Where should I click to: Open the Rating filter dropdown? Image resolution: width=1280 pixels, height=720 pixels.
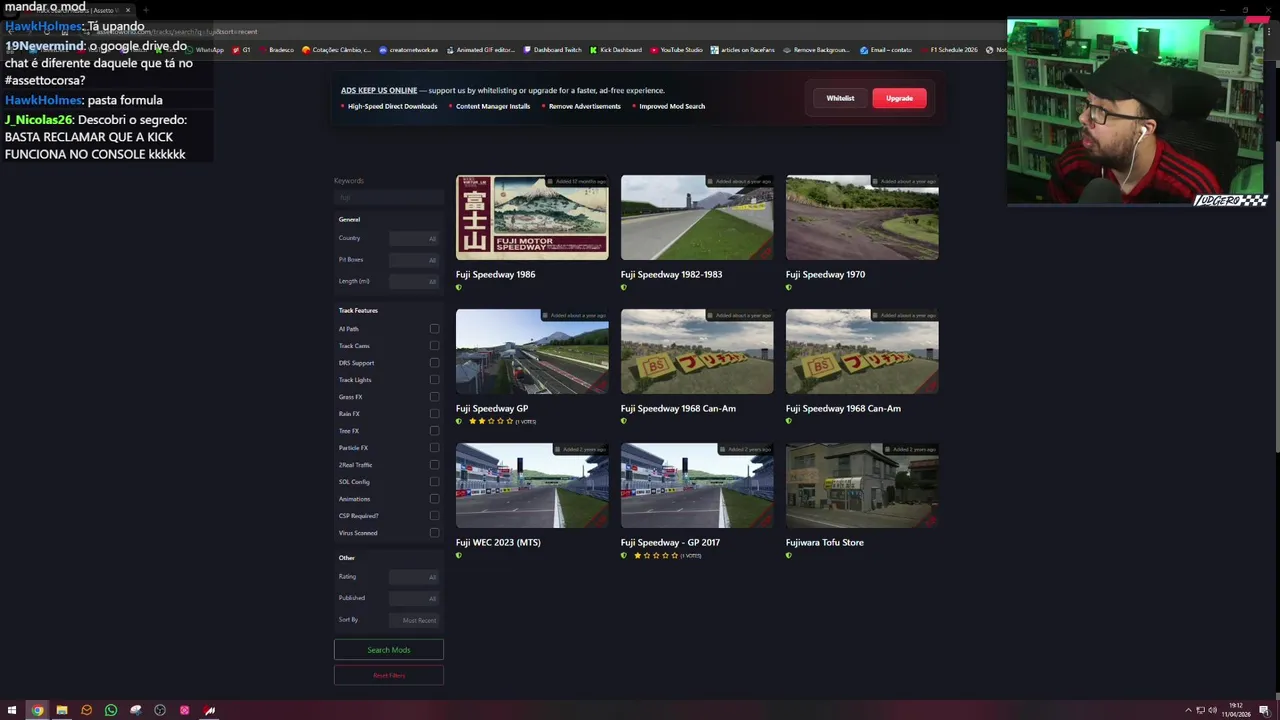click(x=414, y=577)
